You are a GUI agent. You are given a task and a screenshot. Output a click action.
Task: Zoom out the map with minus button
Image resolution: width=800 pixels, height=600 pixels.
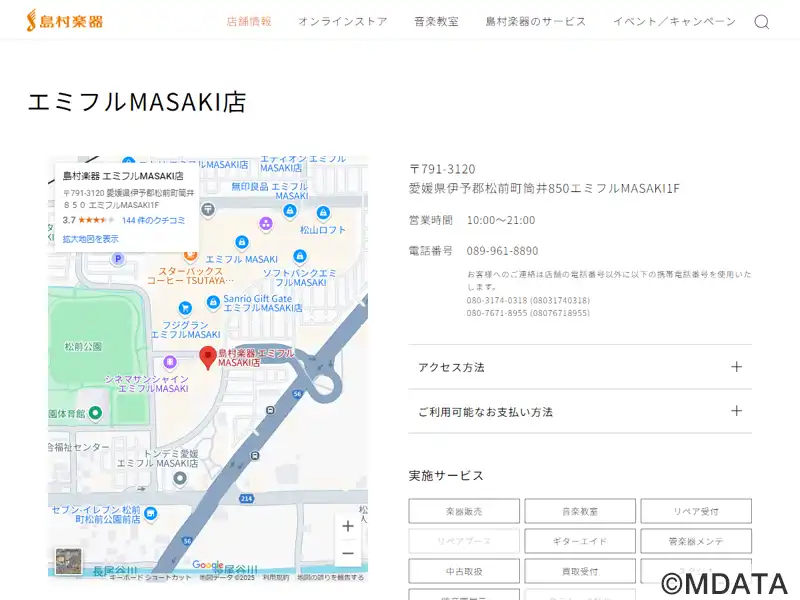click(x=348, y=553)
